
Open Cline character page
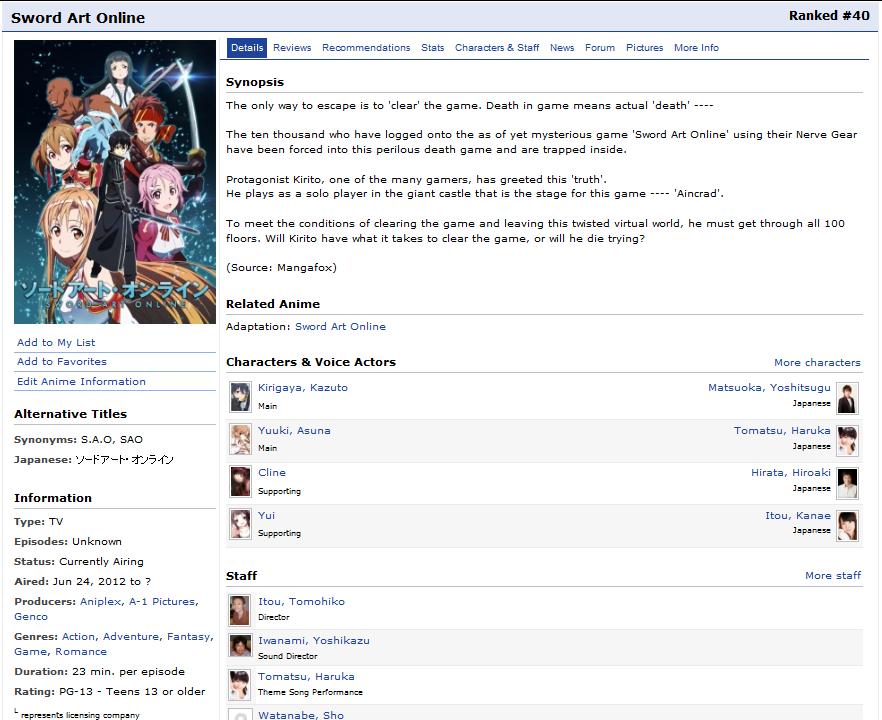(272, 472)
